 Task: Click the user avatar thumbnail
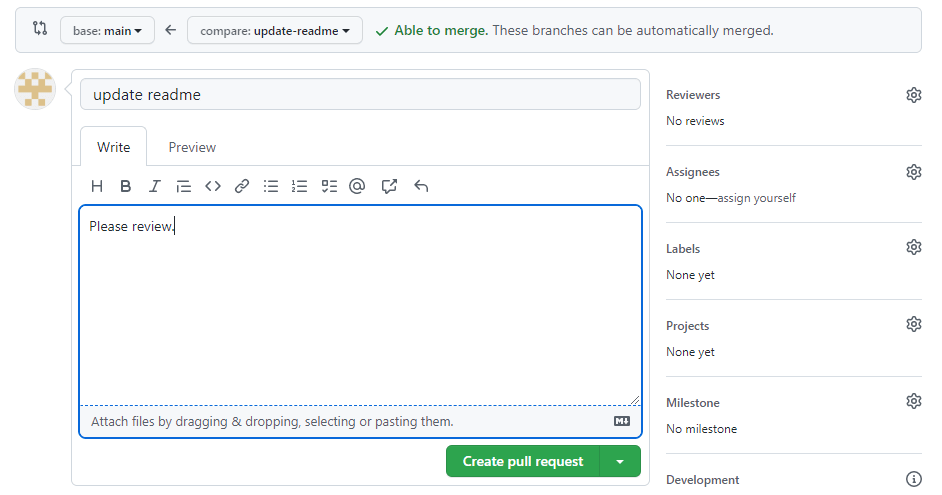click(35, 89)
